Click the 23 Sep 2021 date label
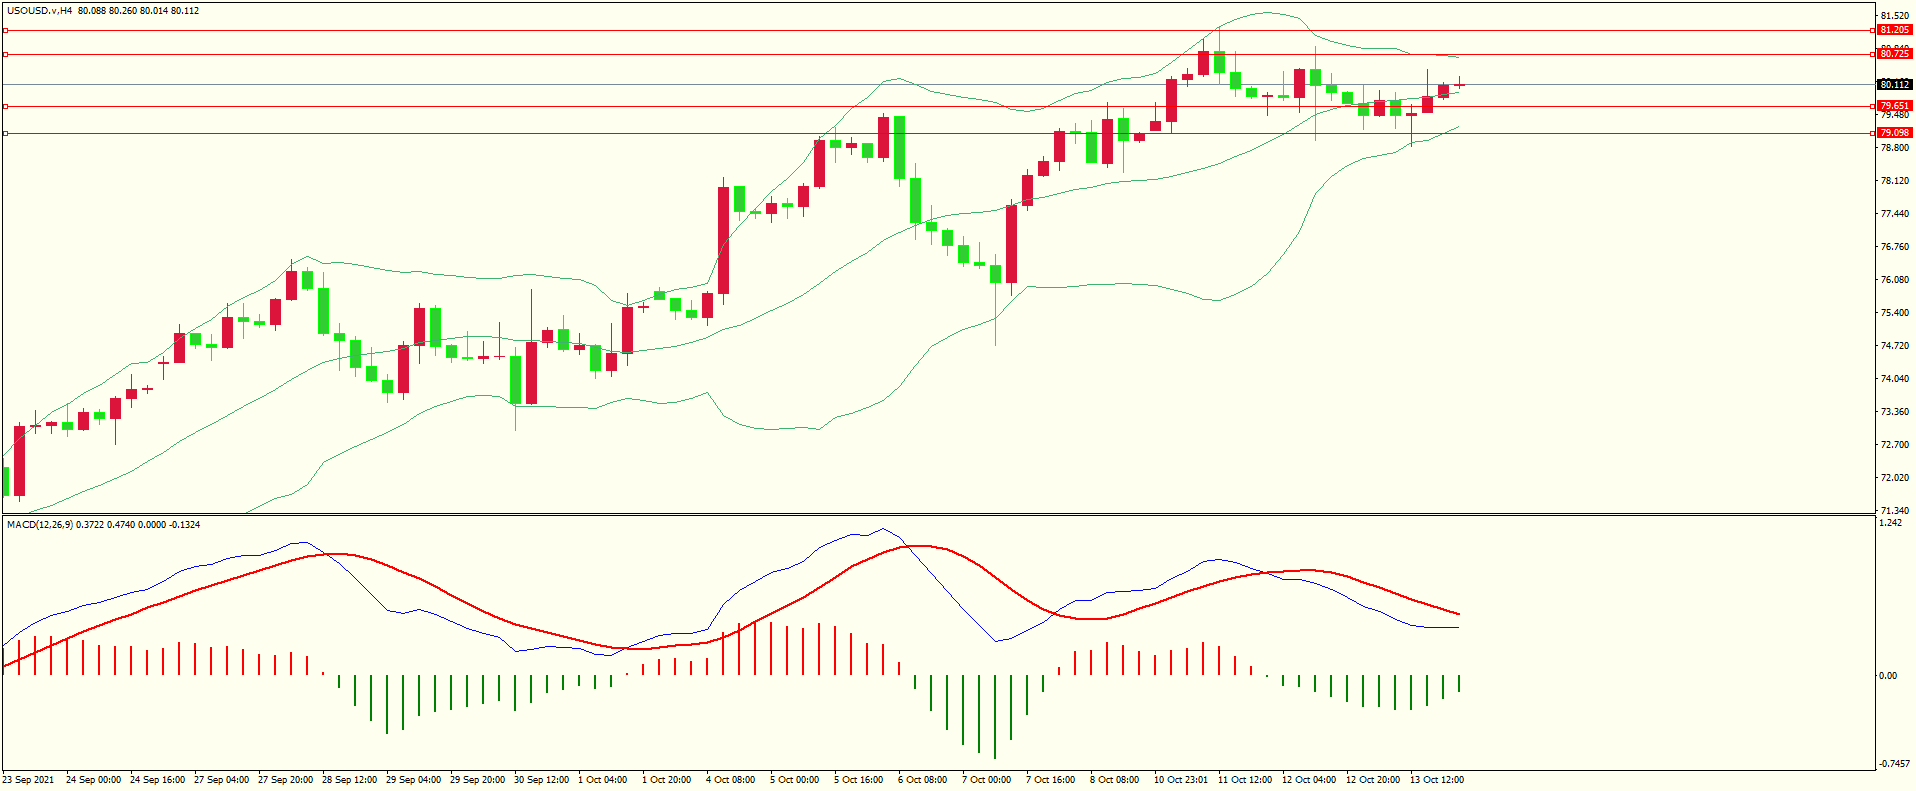1916x791 pixels. click(29, 780)
